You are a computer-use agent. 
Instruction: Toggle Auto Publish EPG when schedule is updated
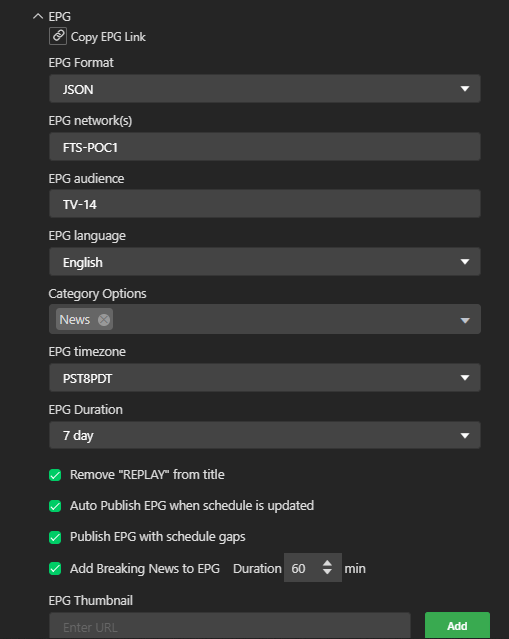pos(55,506)
